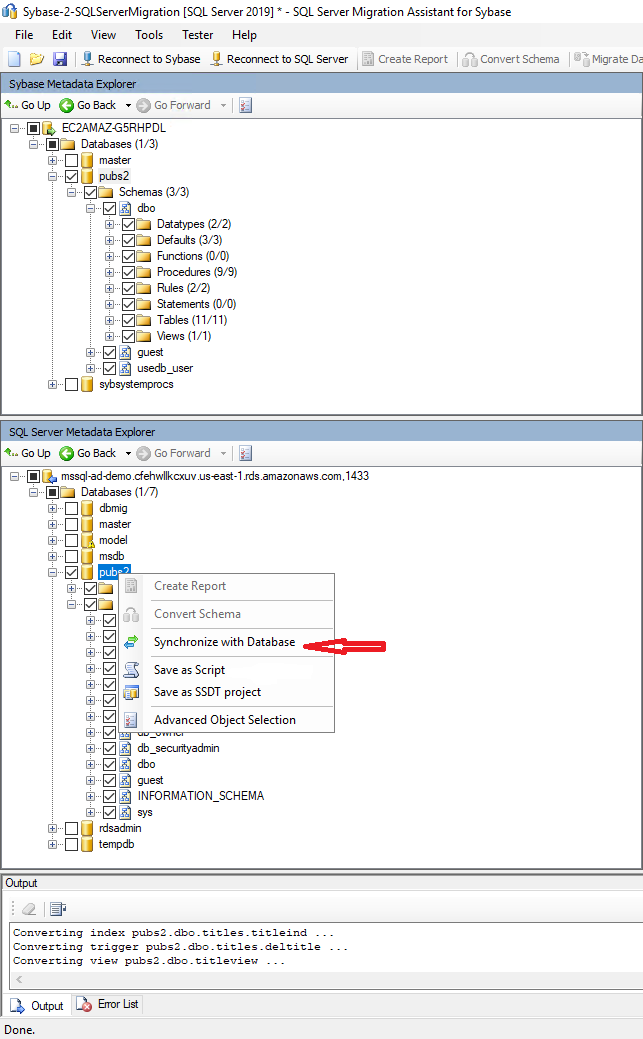Toggle Views (1/1) folder checkbox
Viewport: 643px width, 1039px height.
129,336
